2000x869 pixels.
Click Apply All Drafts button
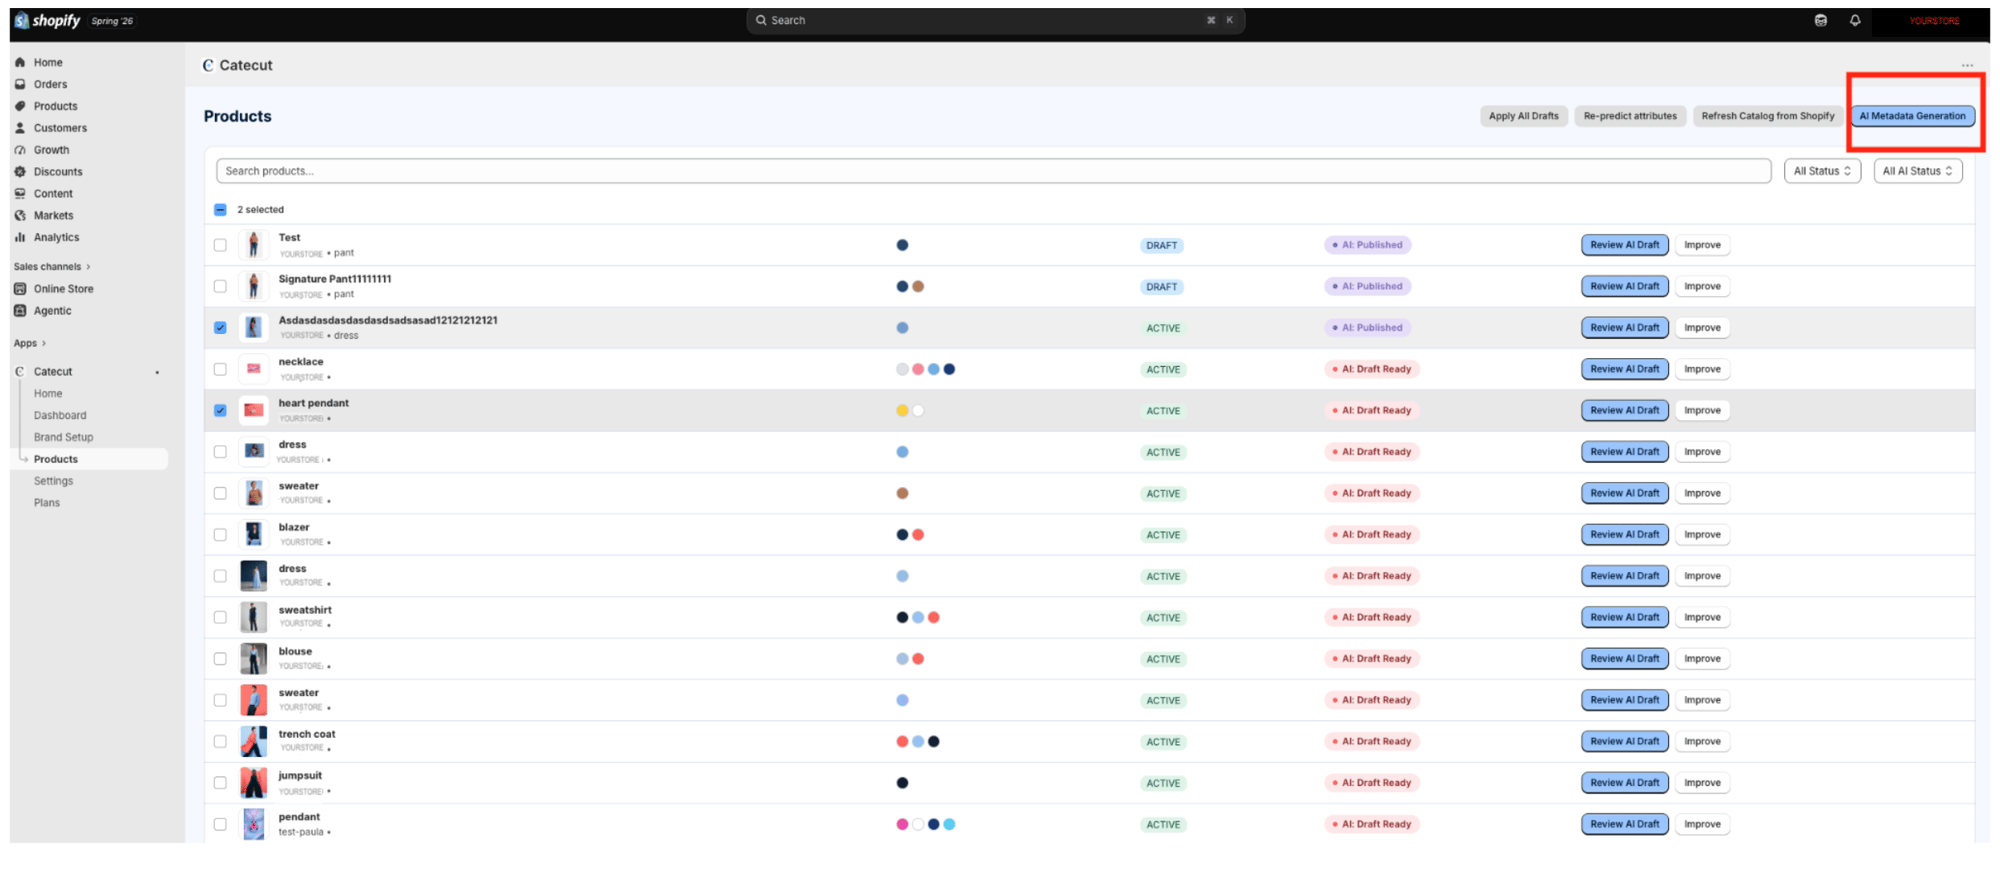(x=1523, y=116)
